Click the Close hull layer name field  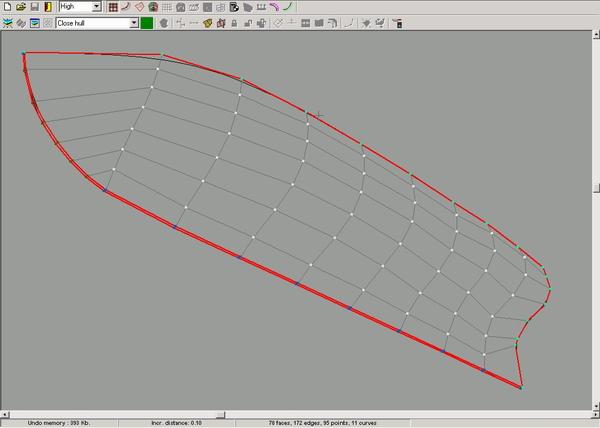click(90, 21)
